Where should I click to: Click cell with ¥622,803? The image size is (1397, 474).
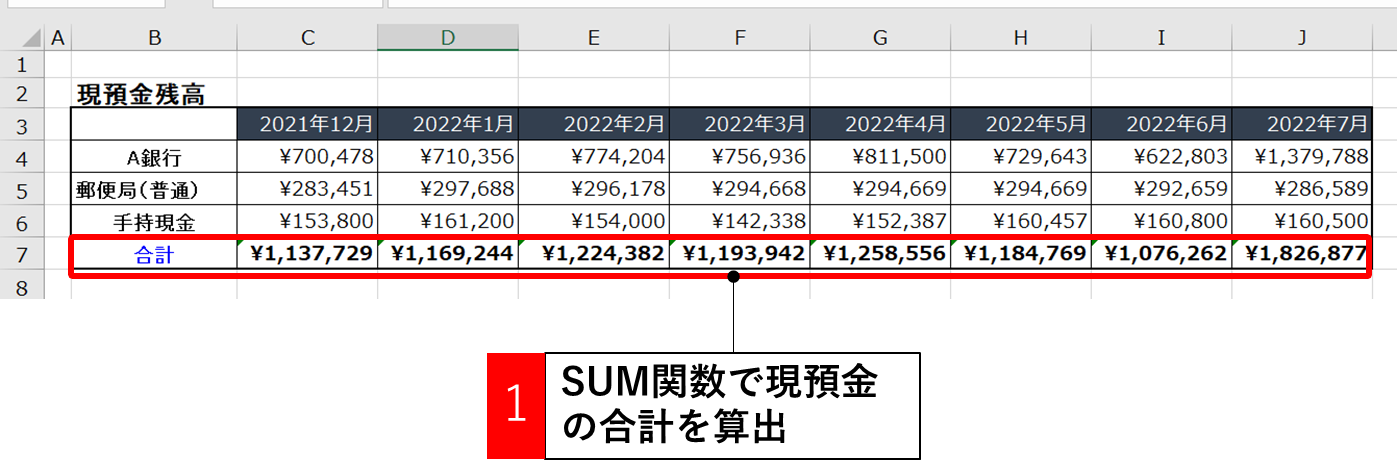click(x=1161, y=157)
